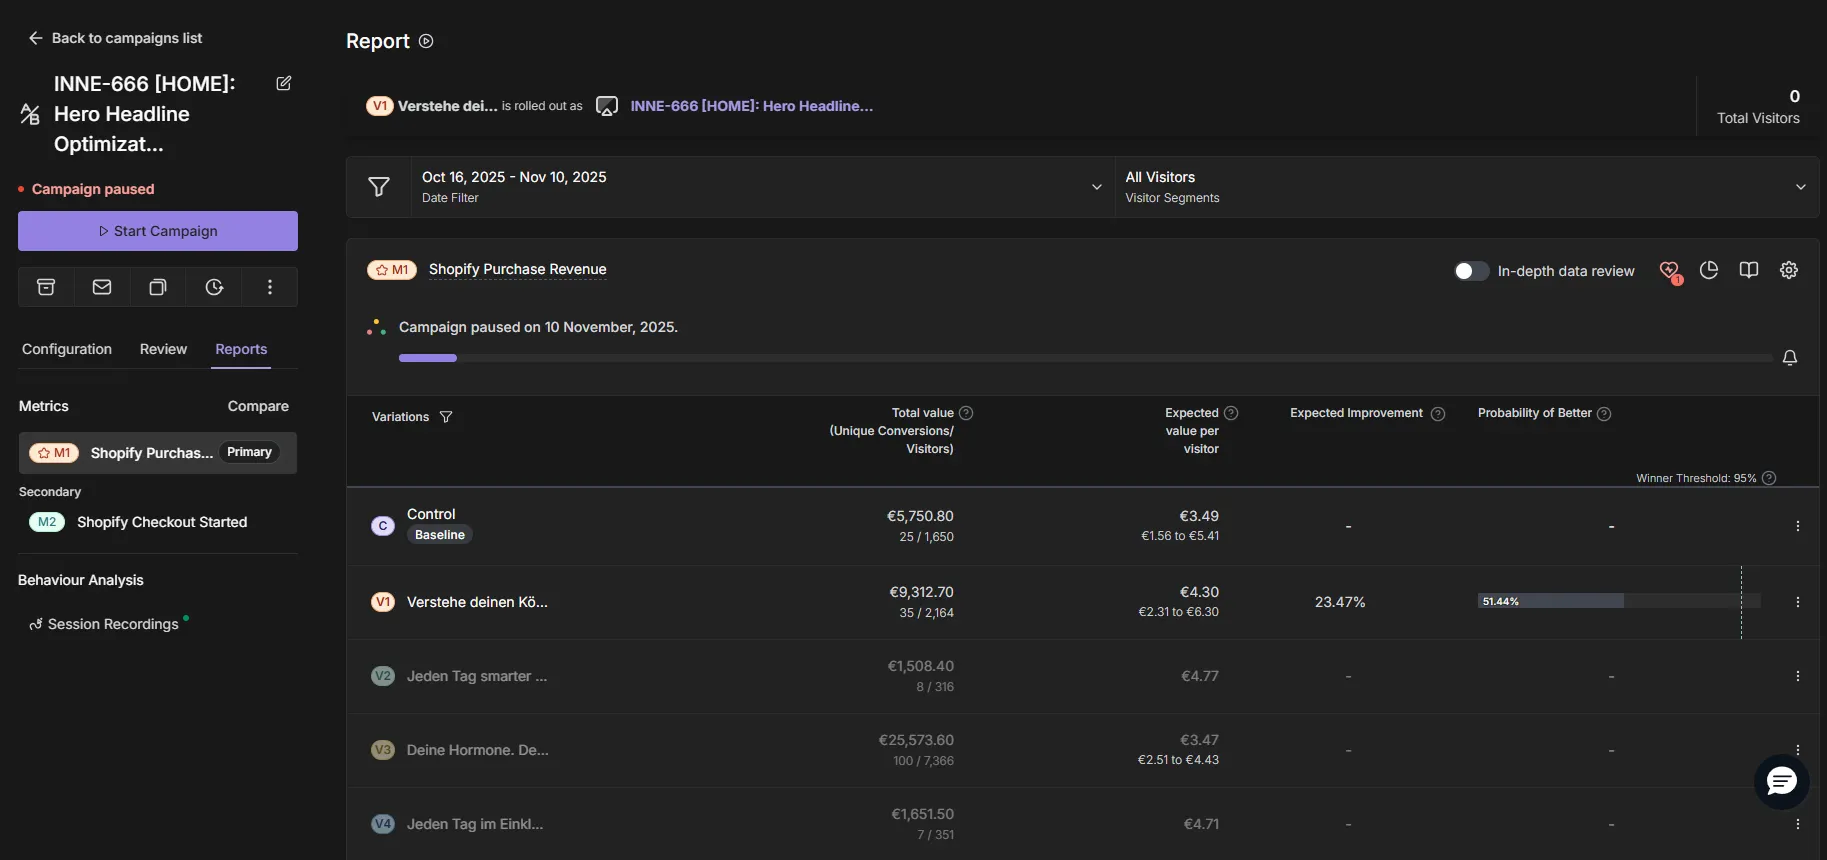1827x860 pixels.
Task: Toggle In-depth data review switch
Action: coord(1471,271)
